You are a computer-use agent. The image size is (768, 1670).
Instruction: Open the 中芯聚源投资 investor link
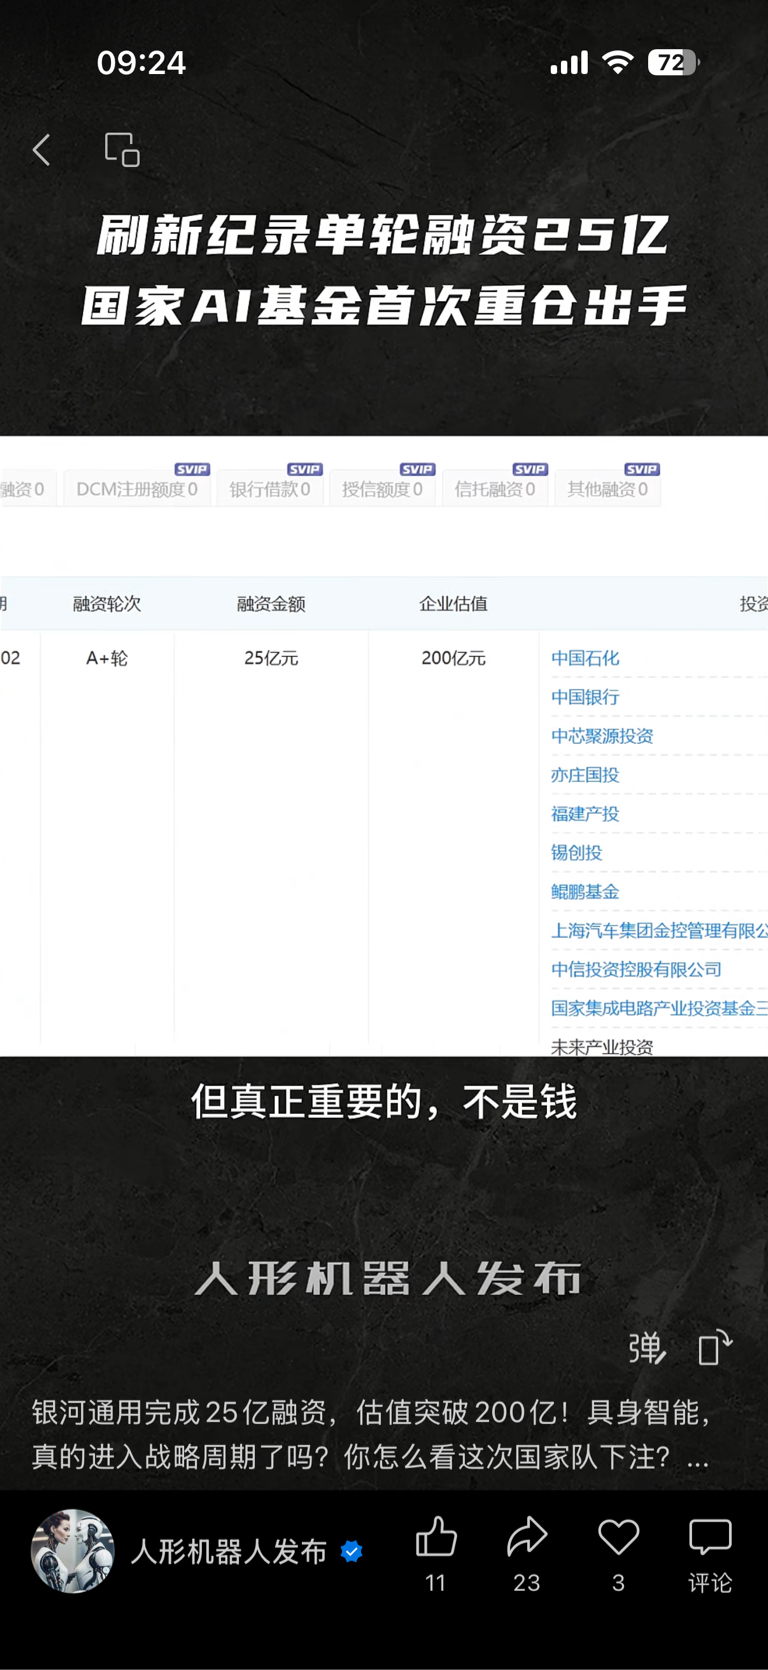point(602,736)
